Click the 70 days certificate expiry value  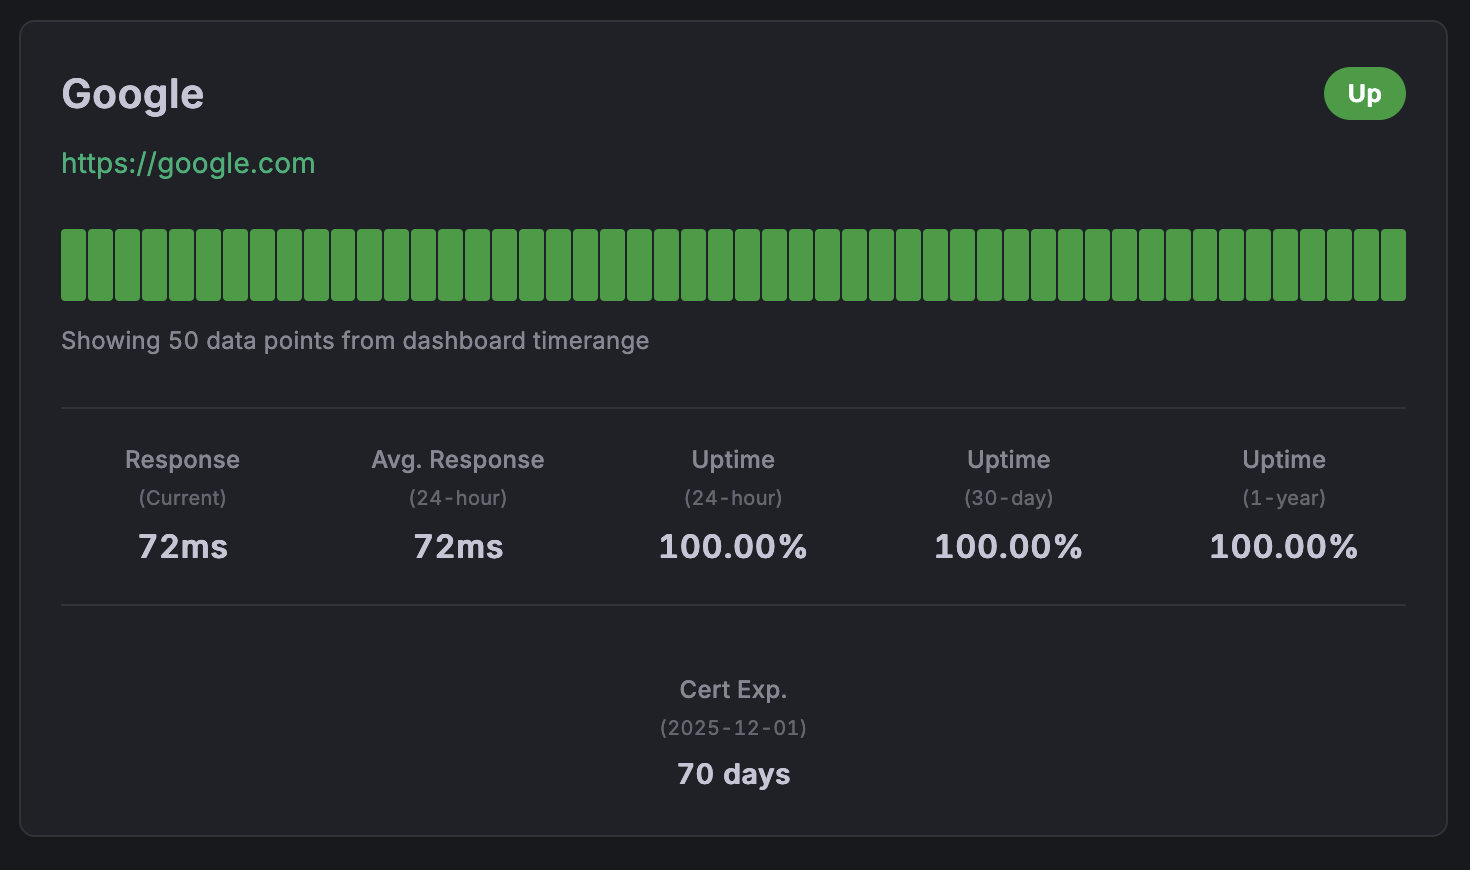pos(733,774)
